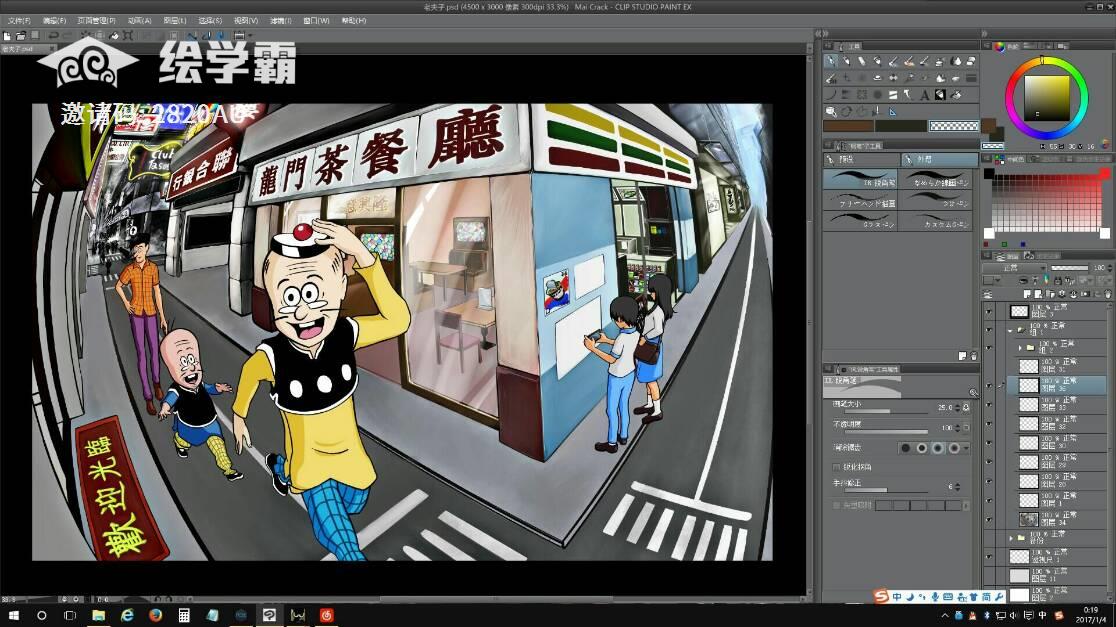Open the 动画(A) menu
1116x627 pixels.
click(140, 21)
